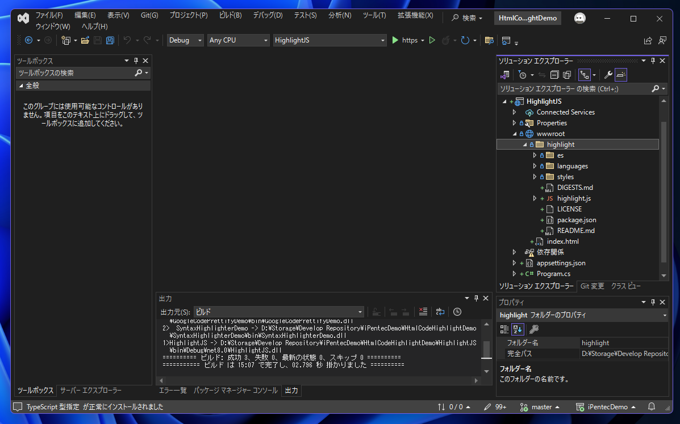
Task: Expand the languages folder node
Action: click(535, 166)
